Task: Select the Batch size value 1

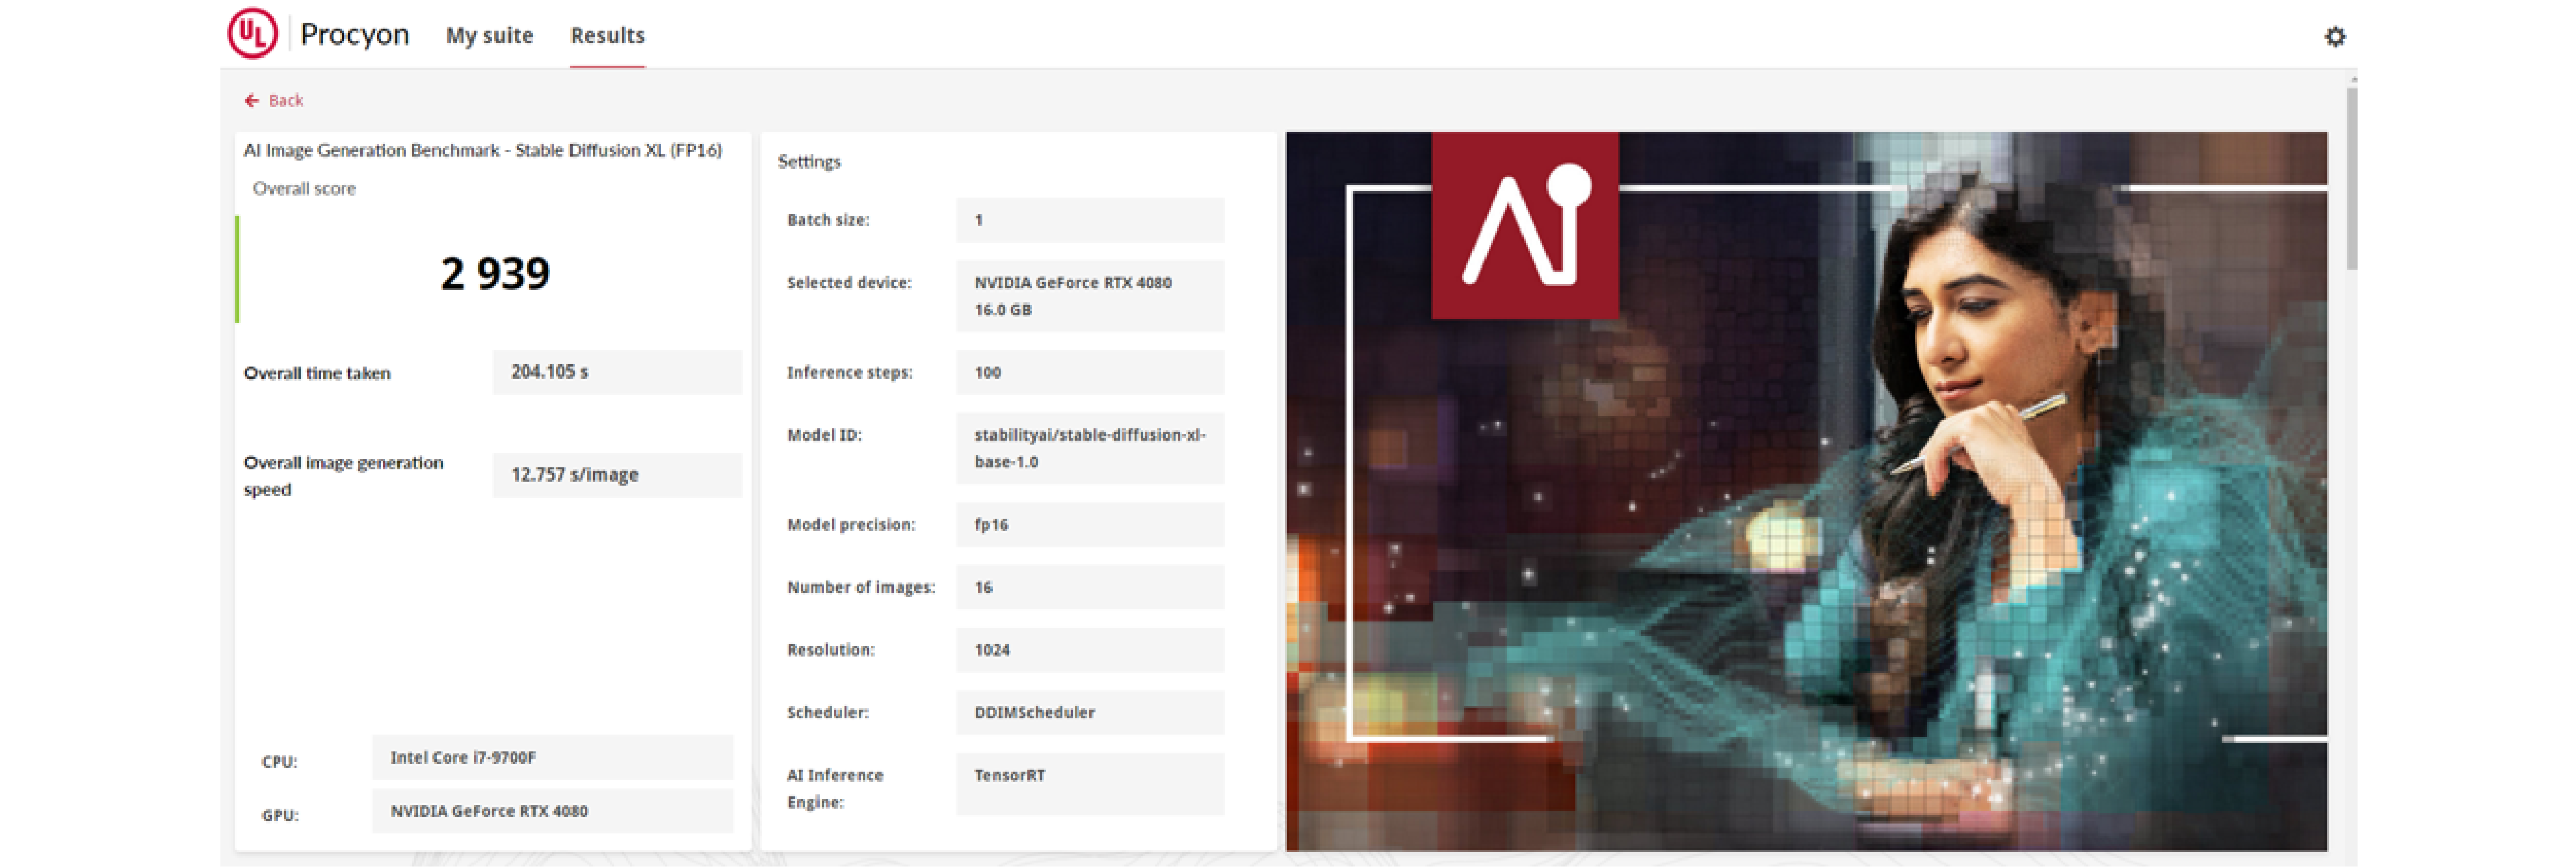Action: 1090,220
